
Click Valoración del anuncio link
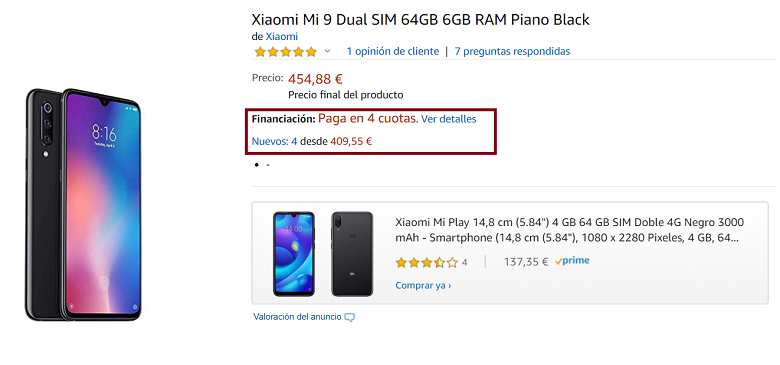pyautogui.click(x=297, y=317)
